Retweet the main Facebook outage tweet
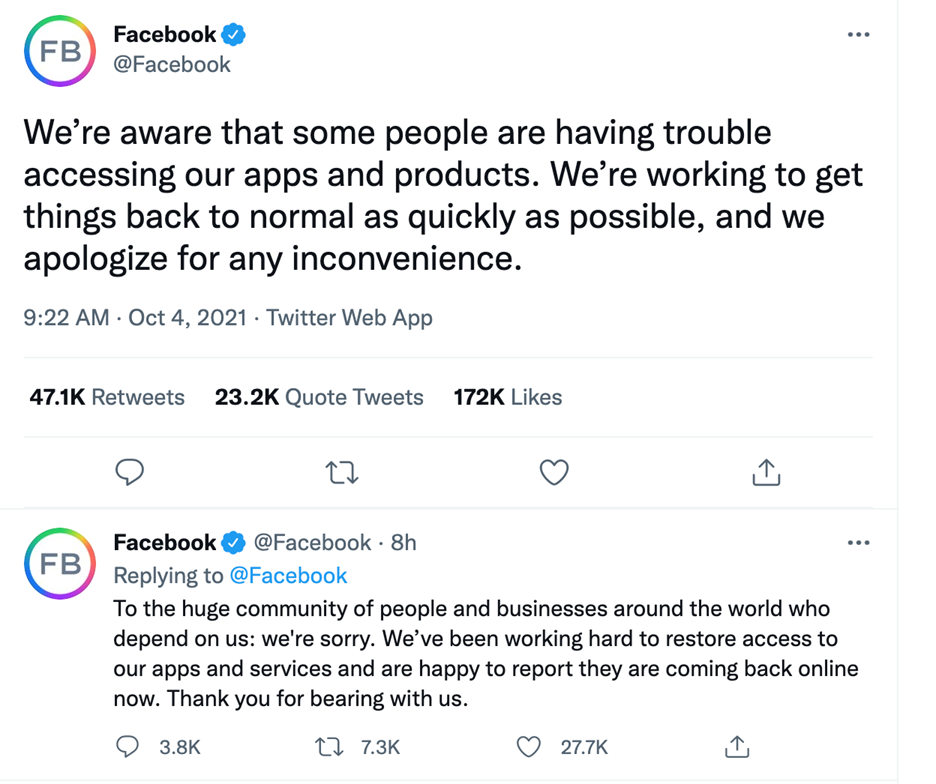 [x=342, y=472]
